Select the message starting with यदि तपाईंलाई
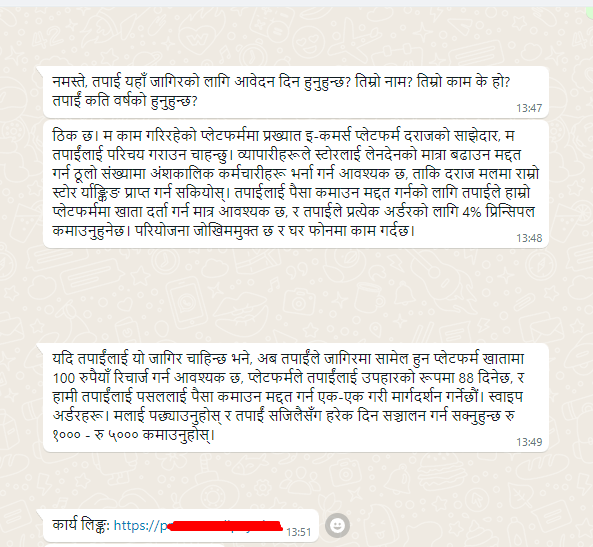Viewport: 593px width, 547px height. 296,398
